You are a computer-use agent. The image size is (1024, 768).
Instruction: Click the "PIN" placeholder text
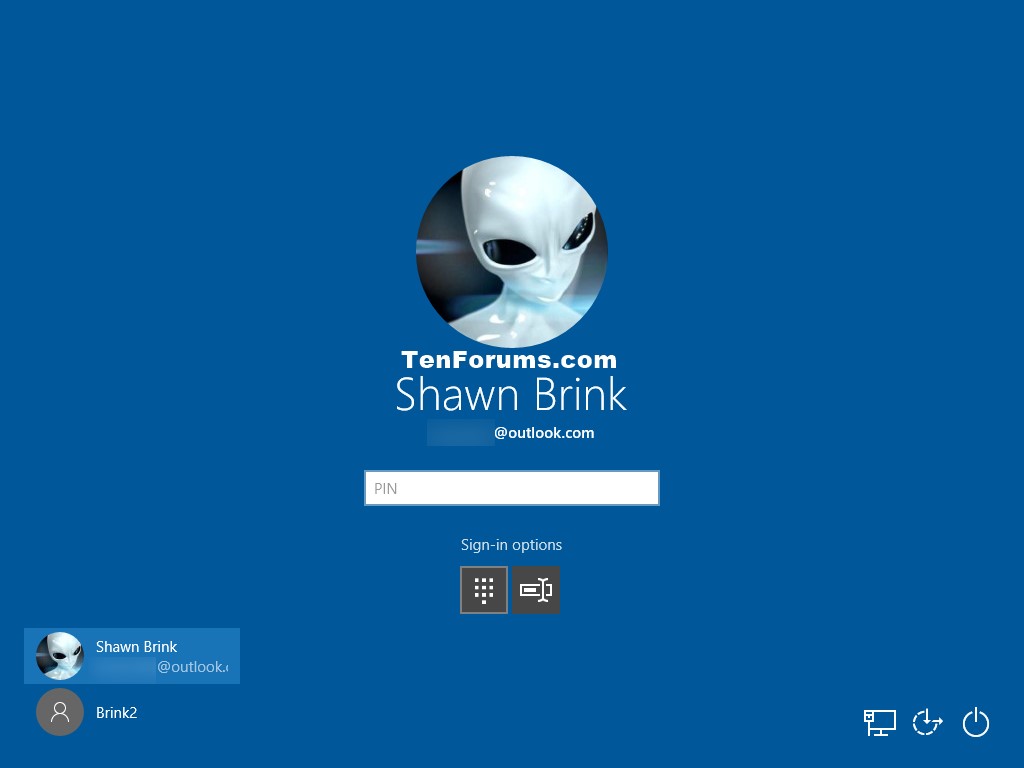pyautogui.click(x=386, y=489)
